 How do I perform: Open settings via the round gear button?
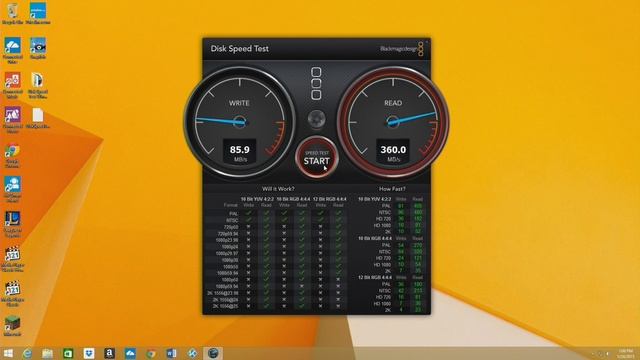[x=316, y=120]
